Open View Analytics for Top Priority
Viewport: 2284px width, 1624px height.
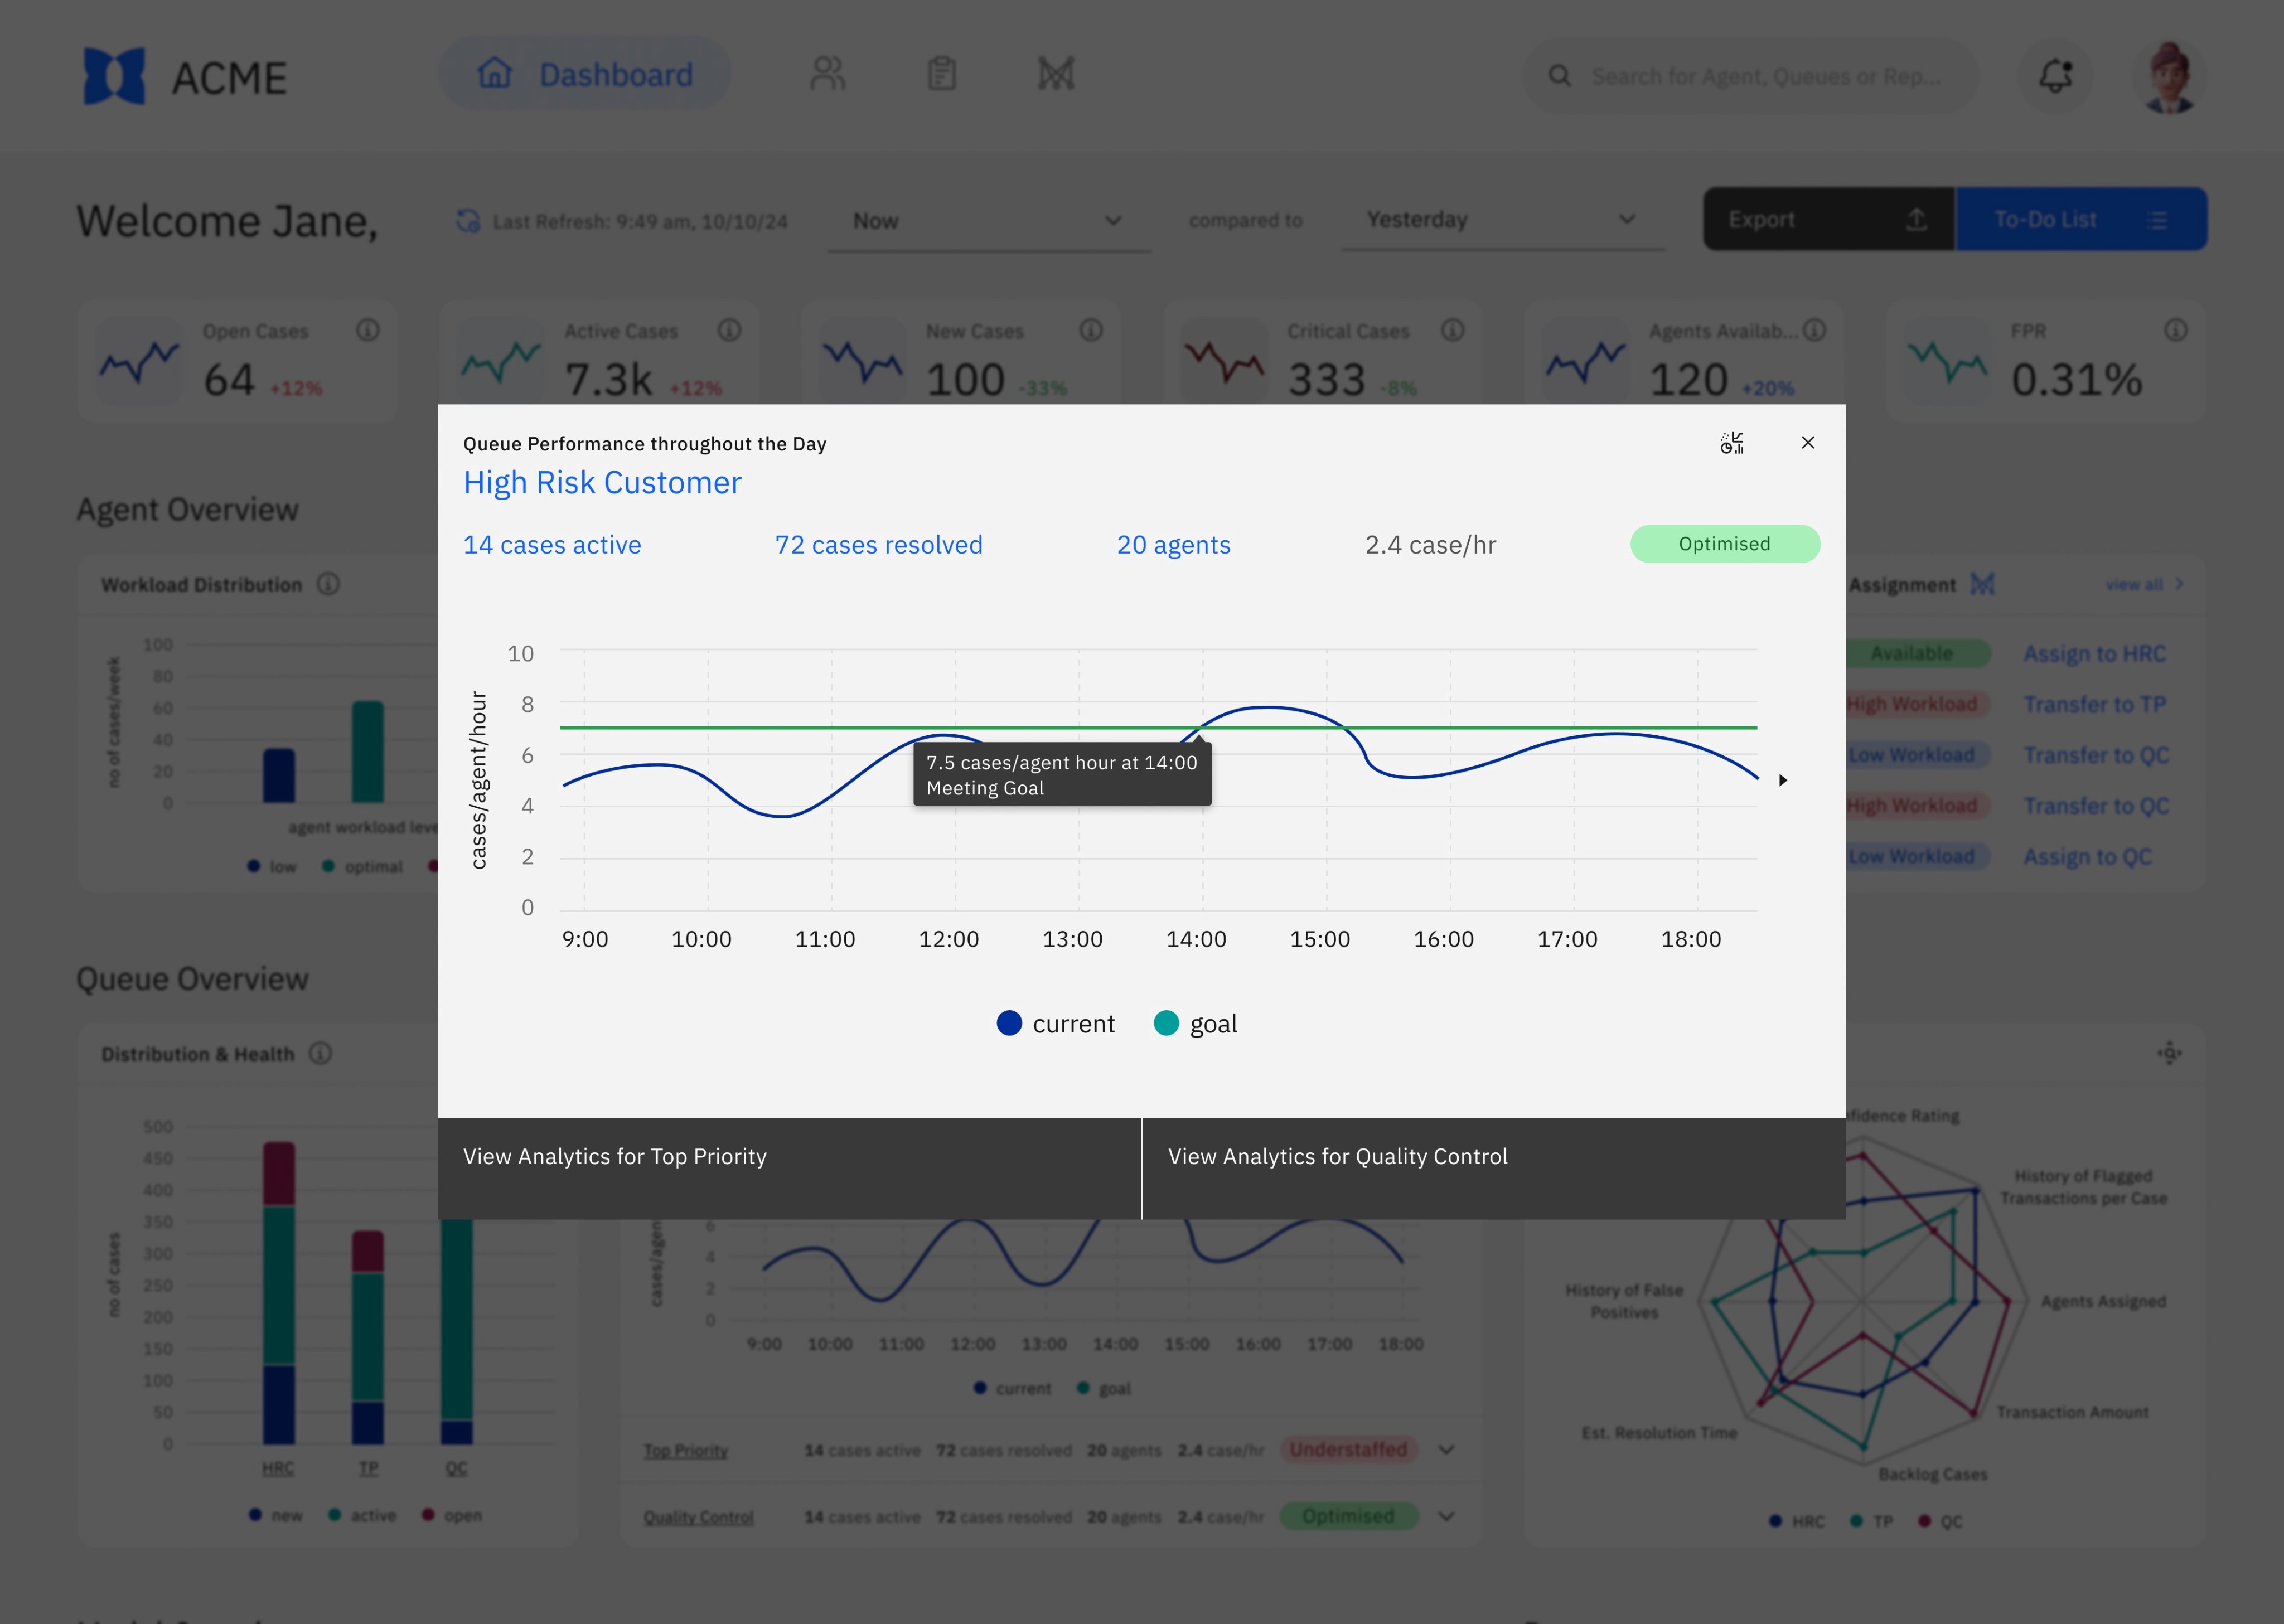click(x=789, y=1168)
